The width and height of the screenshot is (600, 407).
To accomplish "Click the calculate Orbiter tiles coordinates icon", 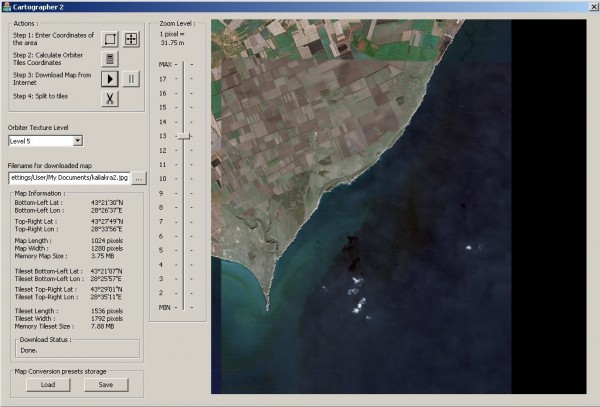I will pyautogui.click(x=111, y=59).
